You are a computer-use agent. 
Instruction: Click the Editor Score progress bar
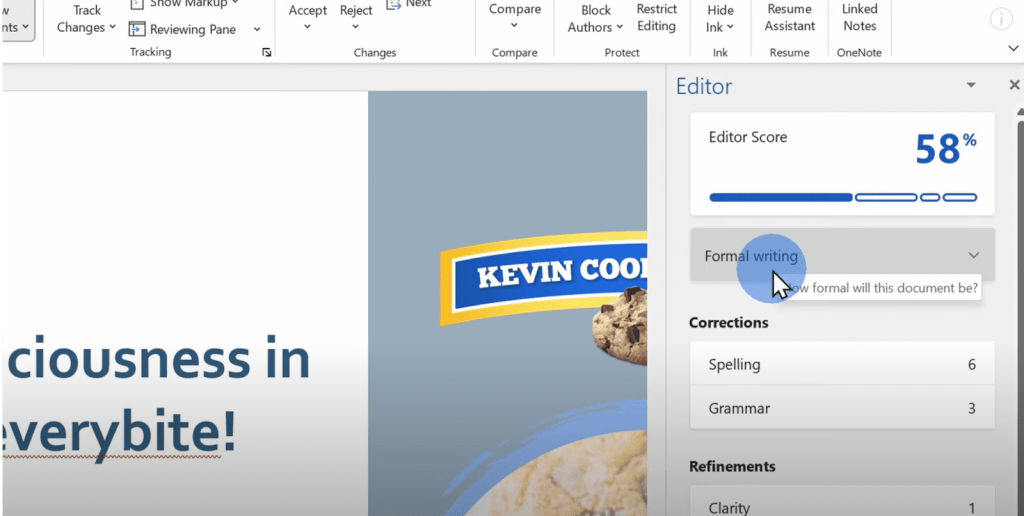point(842,197)
